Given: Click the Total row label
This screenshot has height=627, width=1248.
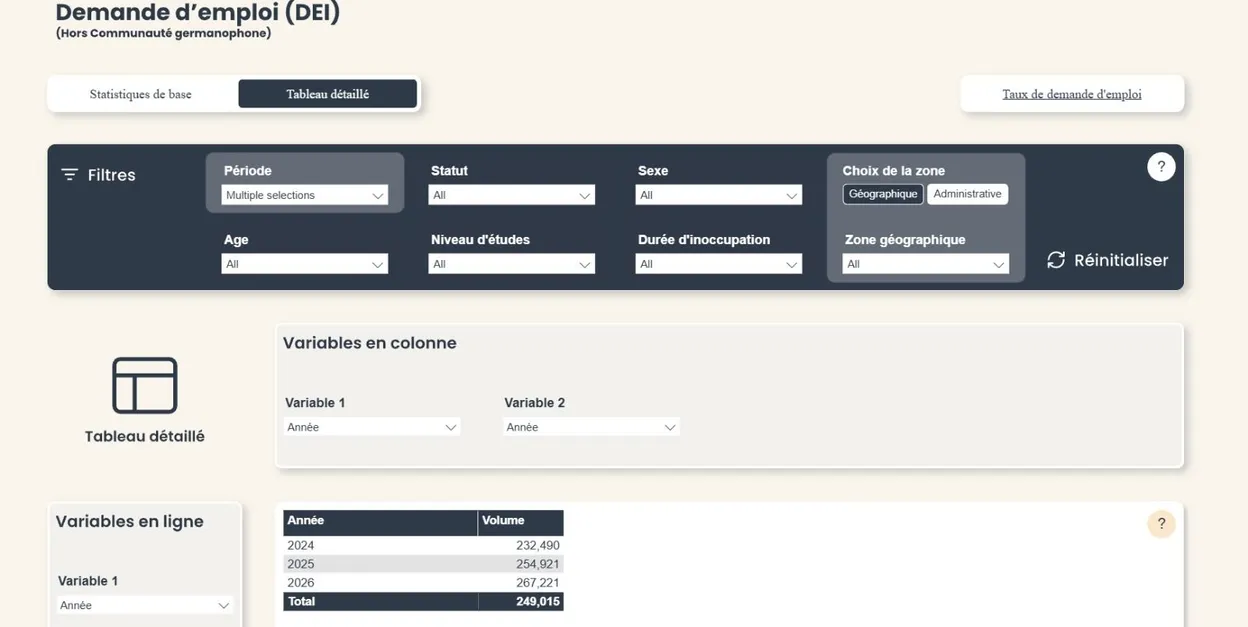Looking at the screenshot, I should 301,602.
